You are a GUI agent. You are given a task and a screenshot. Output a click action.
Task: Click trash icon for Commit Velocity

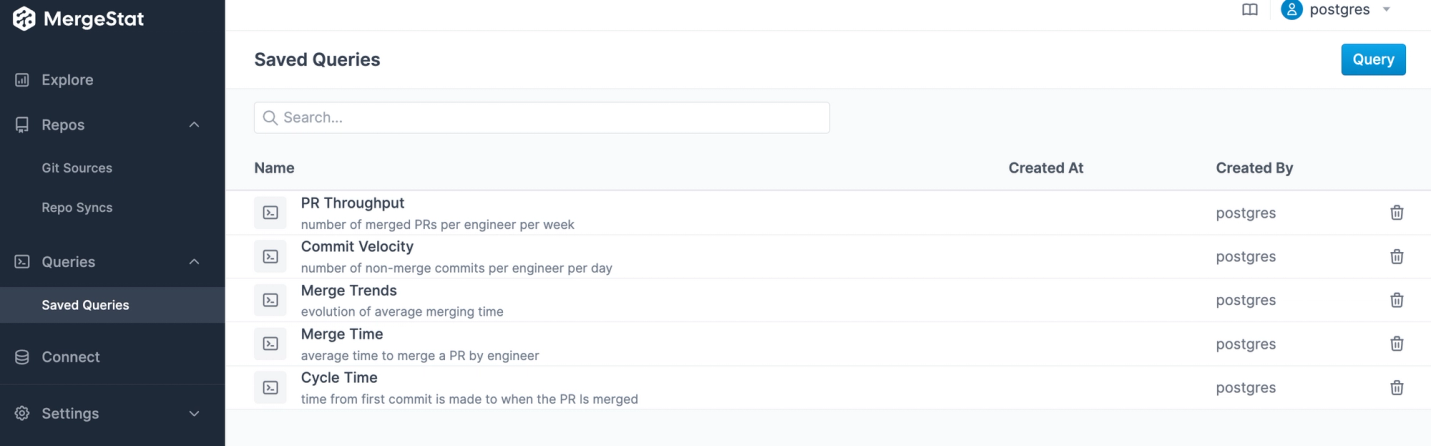coord(1397,257)
